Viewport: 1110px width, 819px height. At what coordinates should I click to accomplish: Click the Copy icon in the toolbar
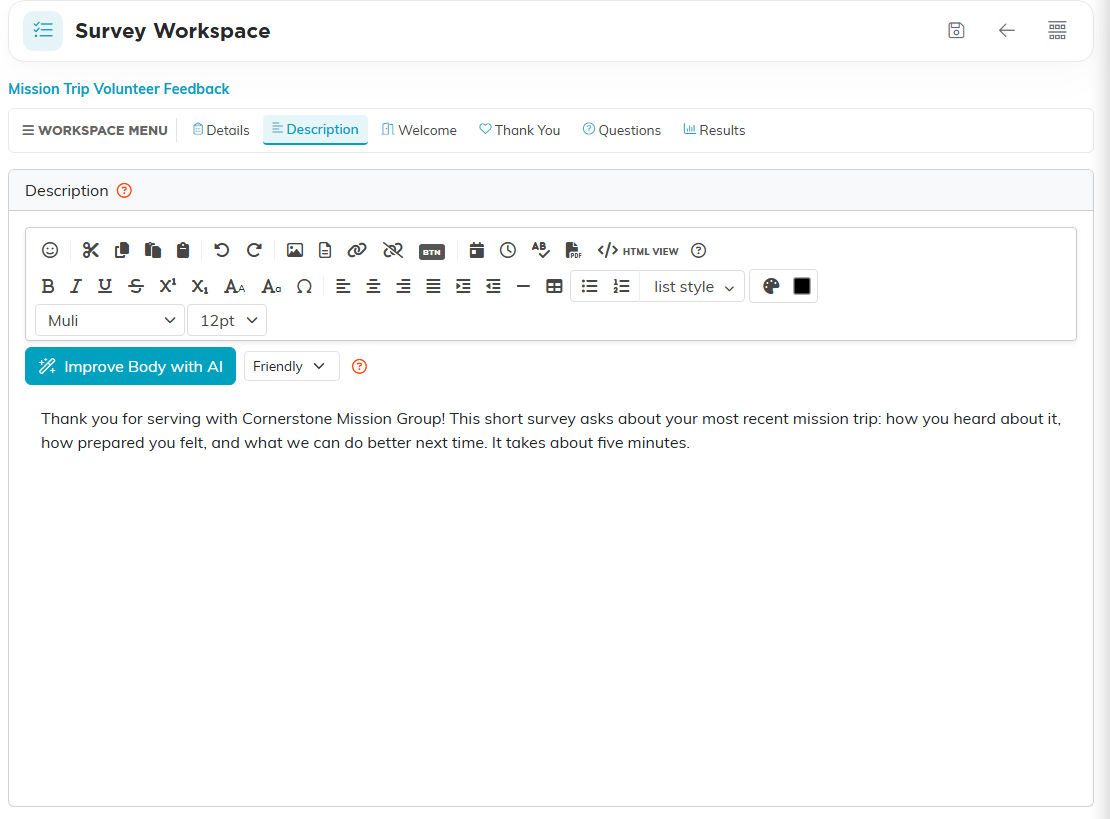pyautogui.click(x=122, y=250)
